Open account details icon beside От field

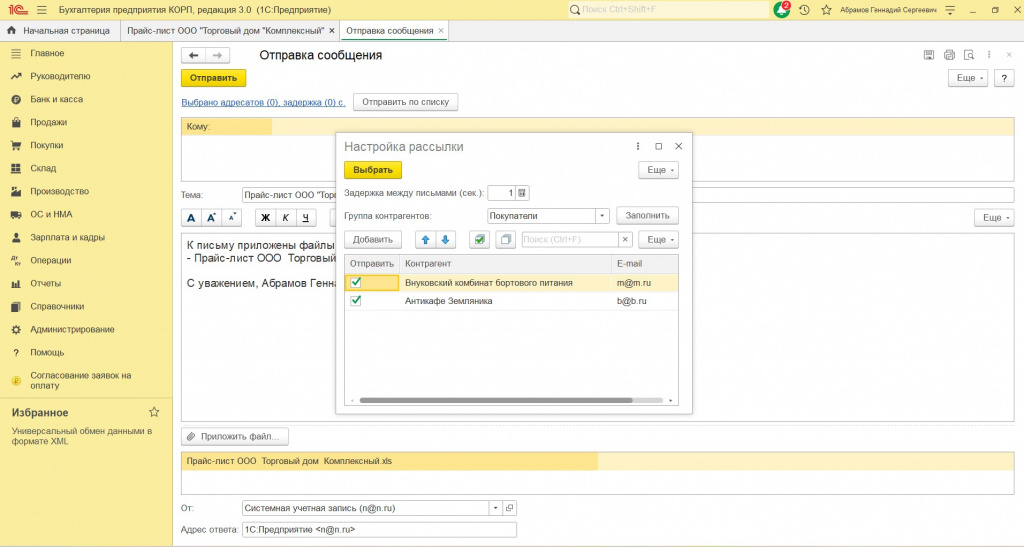509,508
